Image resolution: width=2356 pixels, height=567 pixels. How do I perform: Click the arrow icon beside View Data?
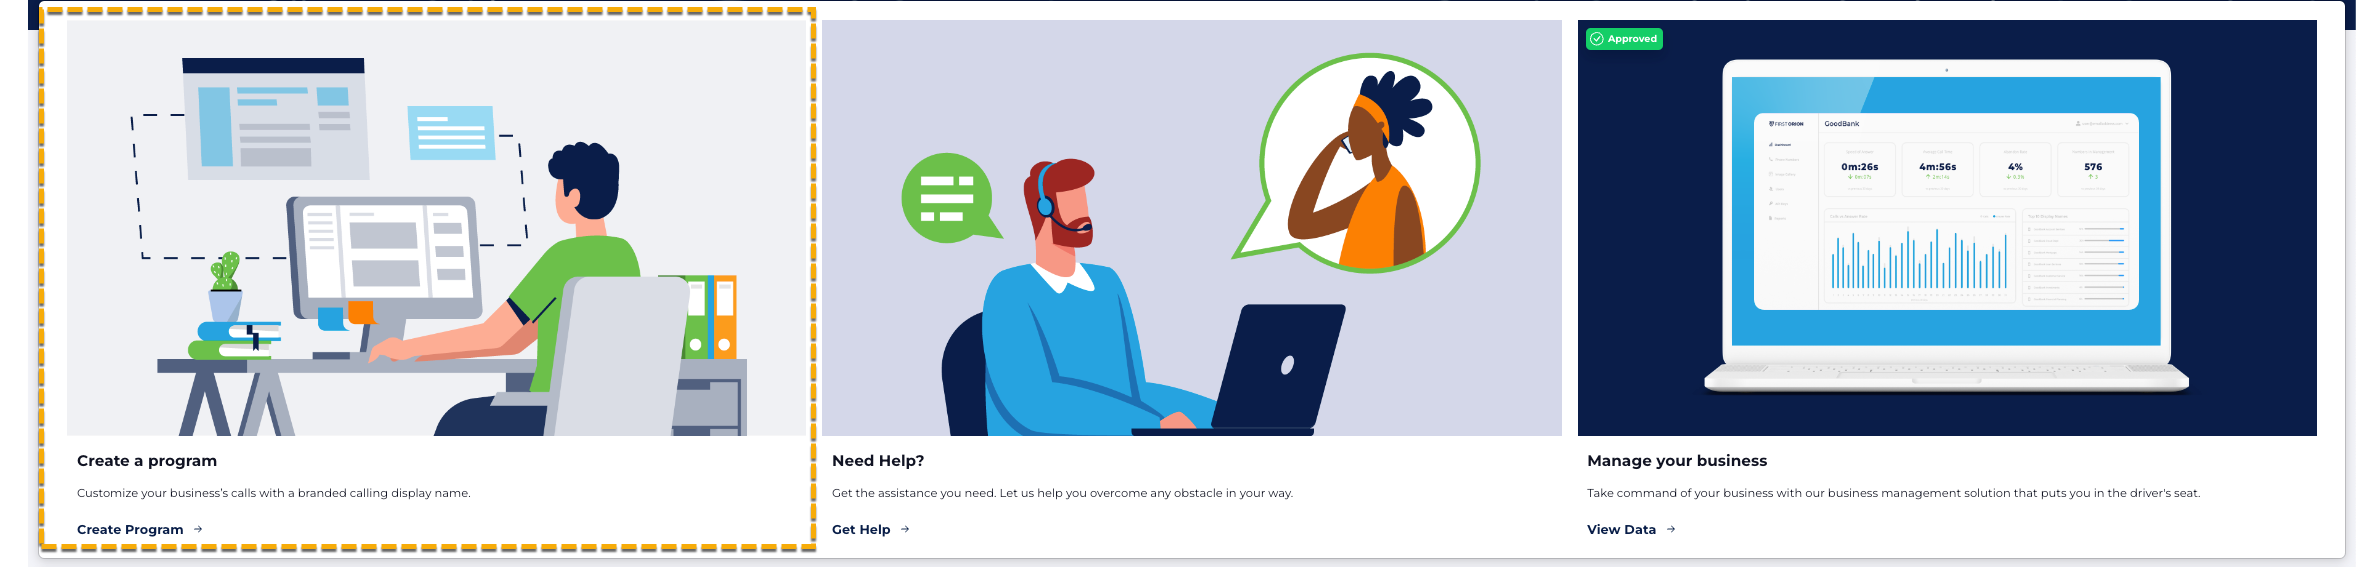1671,529
